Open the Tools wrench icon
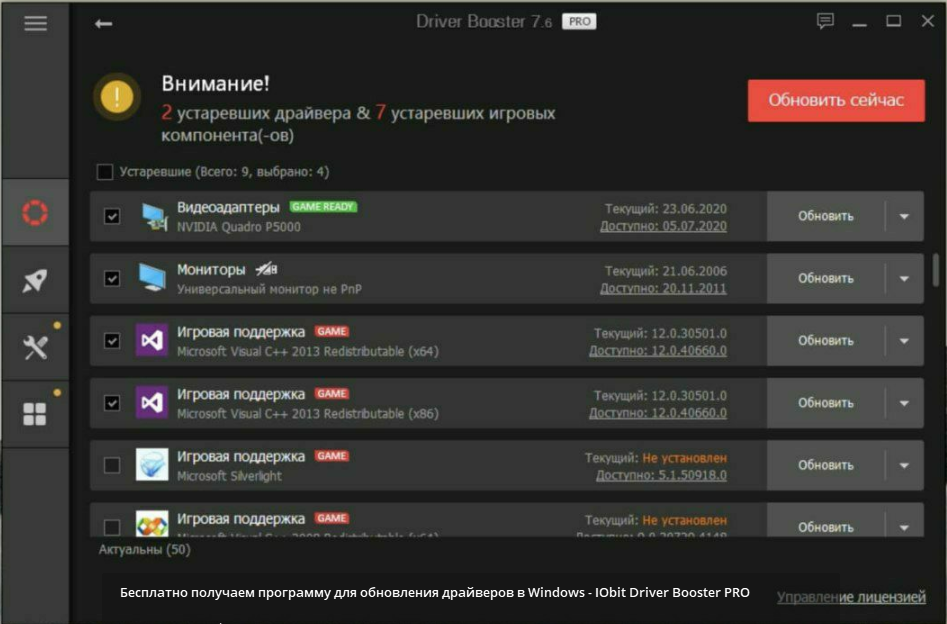This screenshot has width=947, height=624. point(35,347)
